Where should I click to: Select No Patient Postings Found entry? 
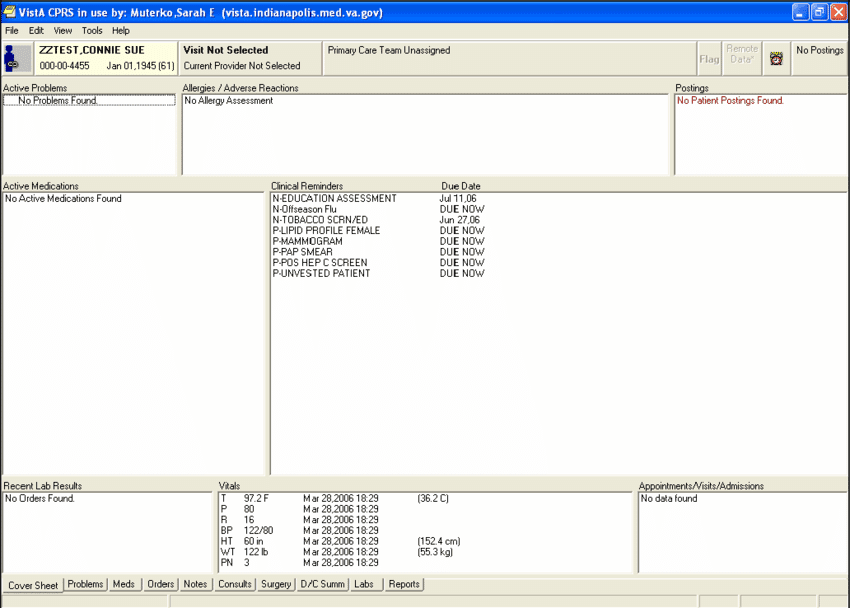pyautogui.click(x=730, y=100)
